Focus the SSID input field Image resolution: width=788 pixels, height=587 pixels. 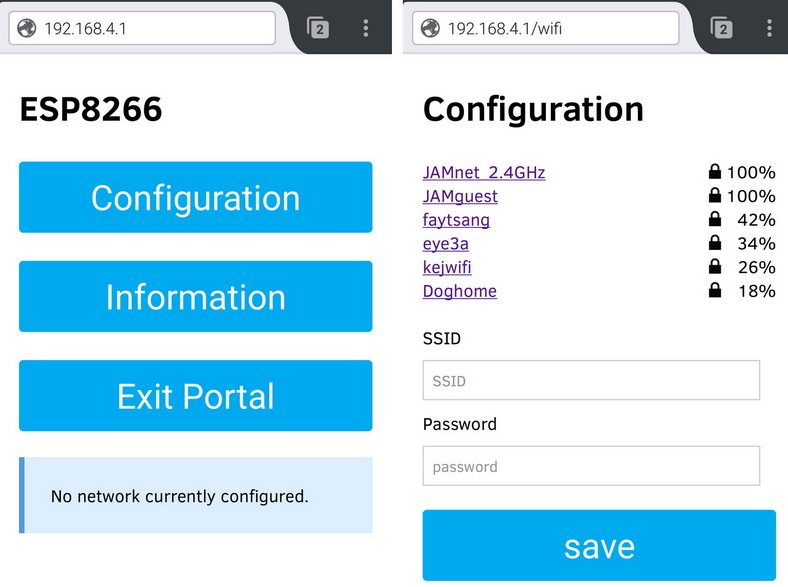591,381
